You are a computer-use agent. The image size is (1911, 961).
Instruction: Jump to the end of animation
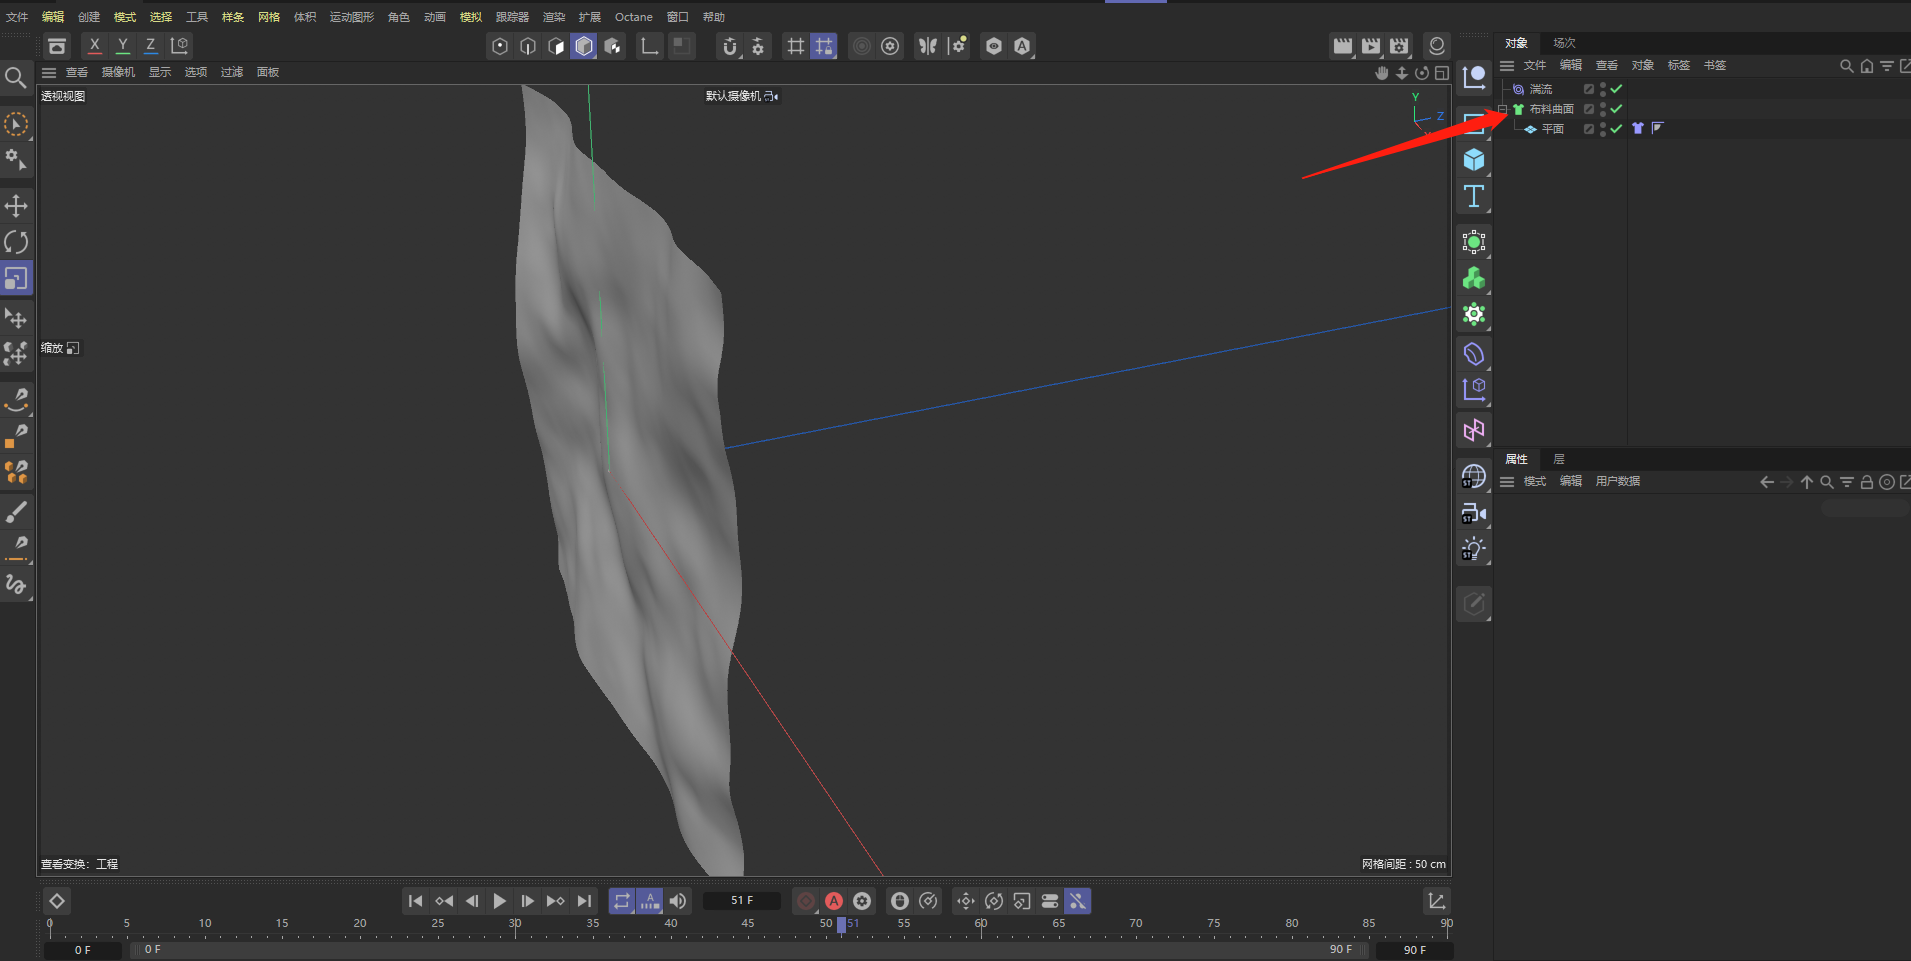click(x=584, y=901)
